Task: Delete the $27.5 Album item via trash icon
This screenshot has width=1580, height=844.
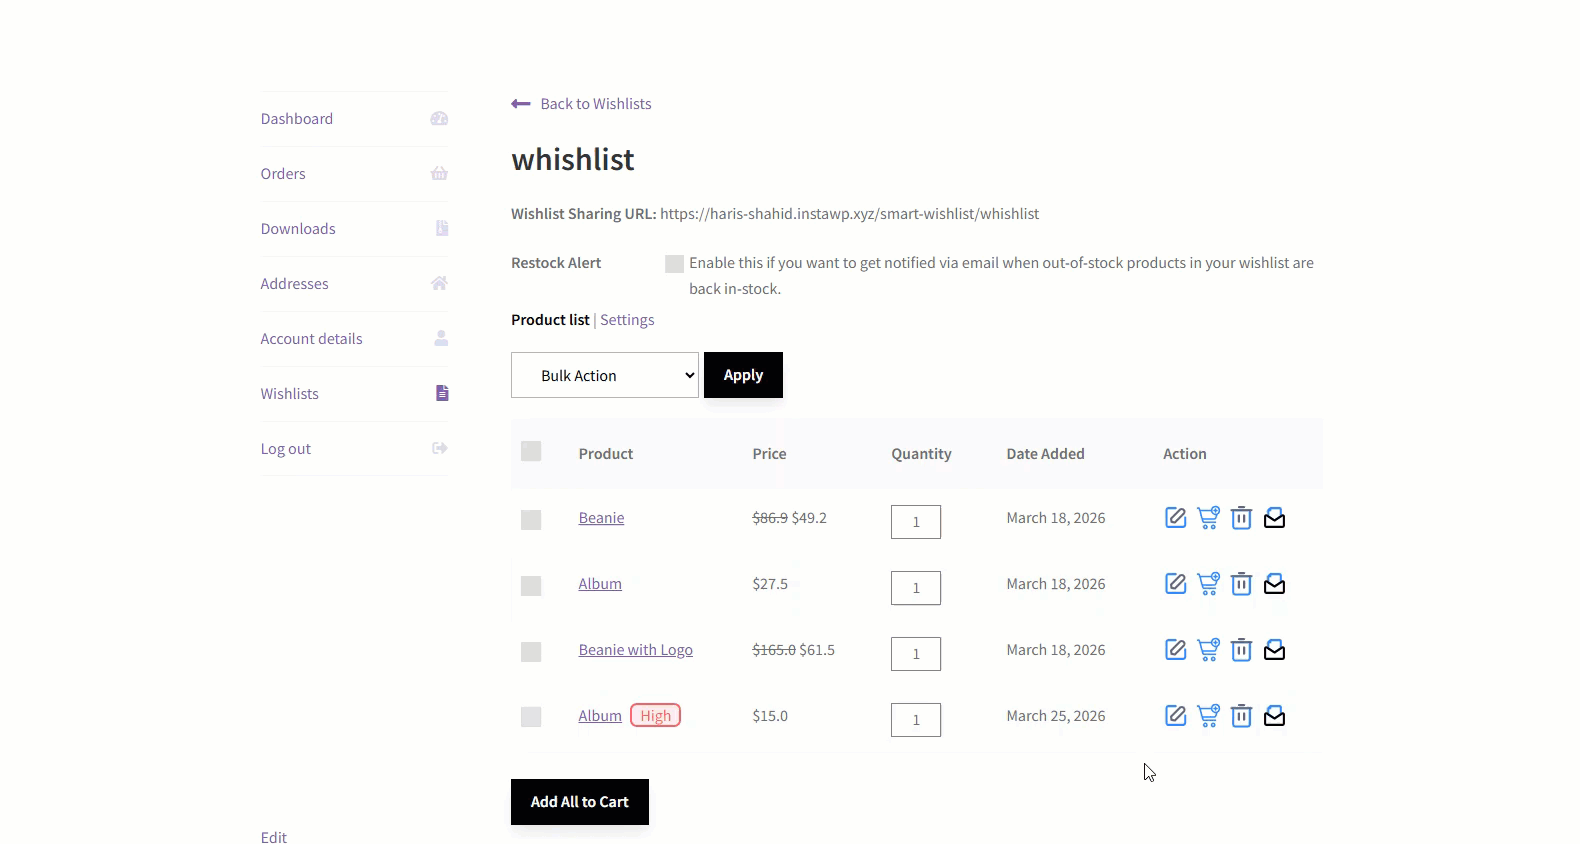Action: (1241, 584)
